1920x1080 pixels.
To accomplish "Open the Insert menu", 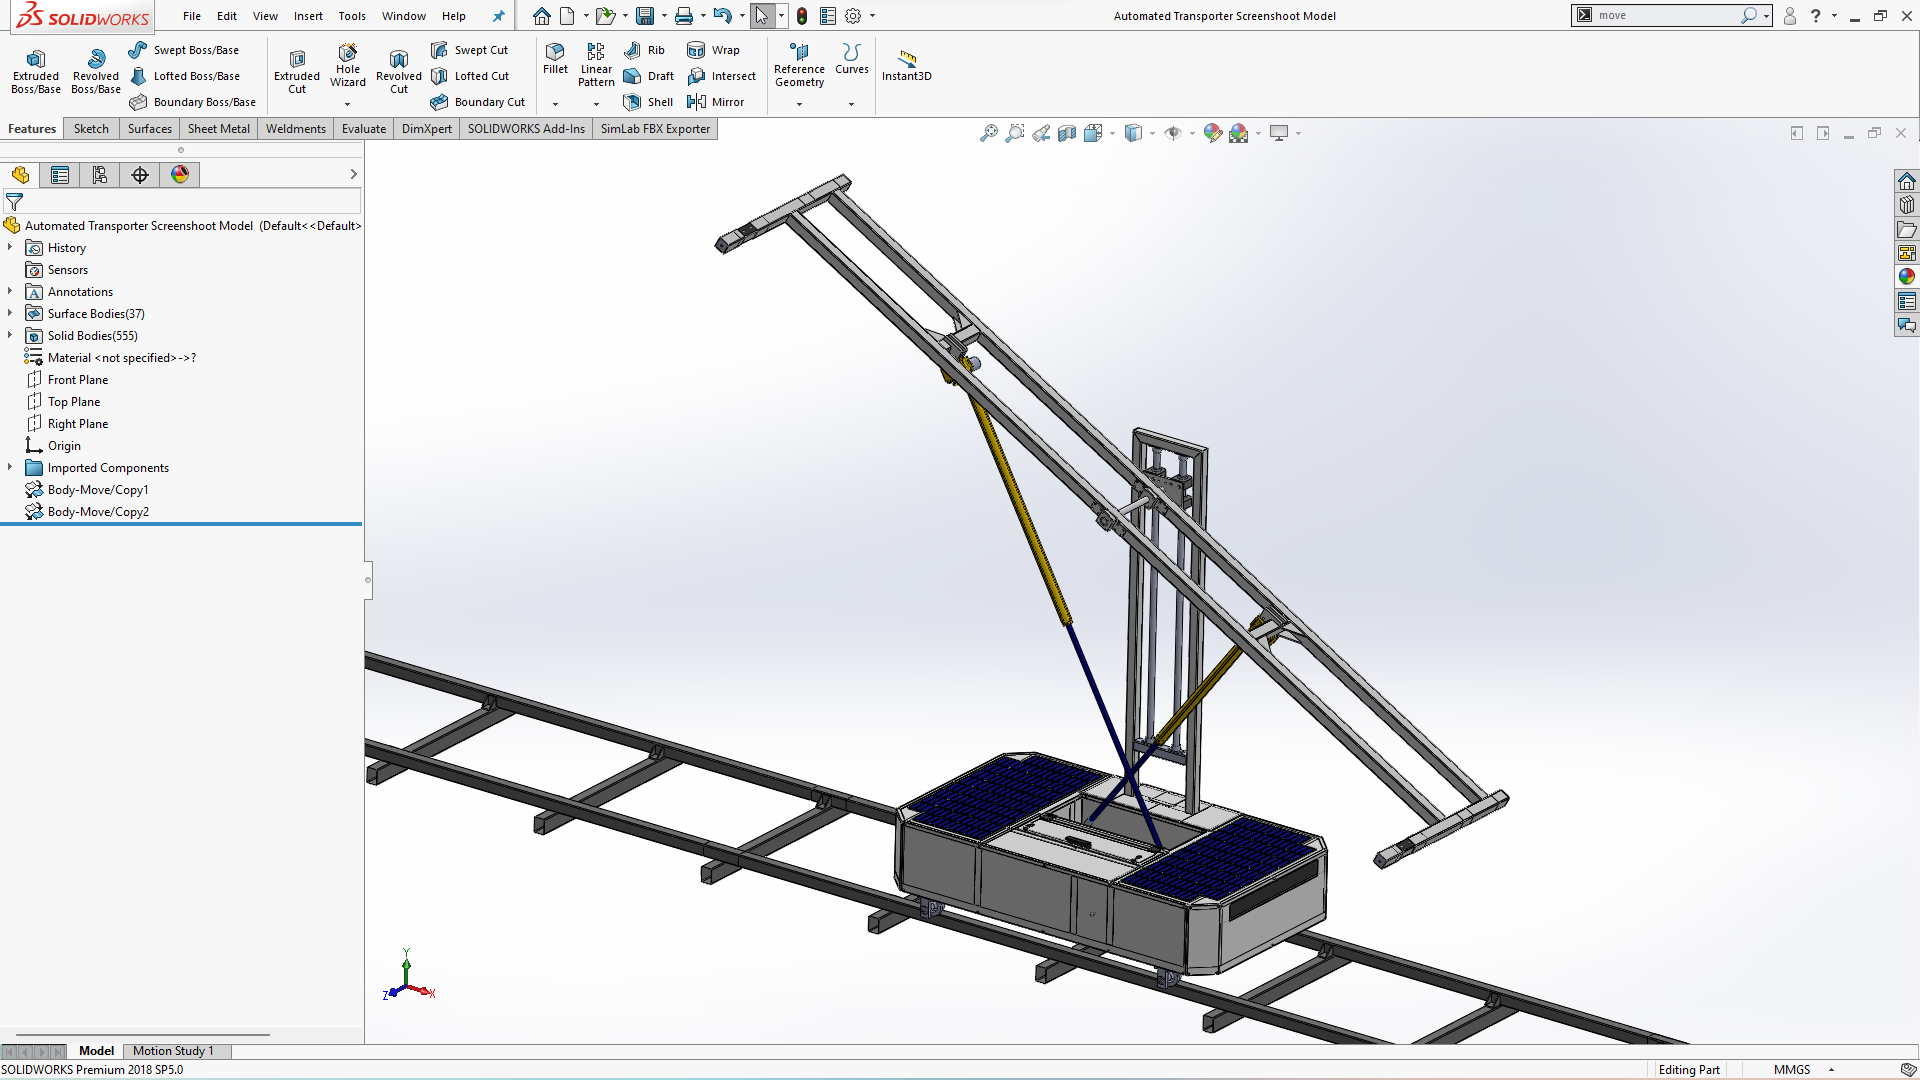I will [308, 16].
